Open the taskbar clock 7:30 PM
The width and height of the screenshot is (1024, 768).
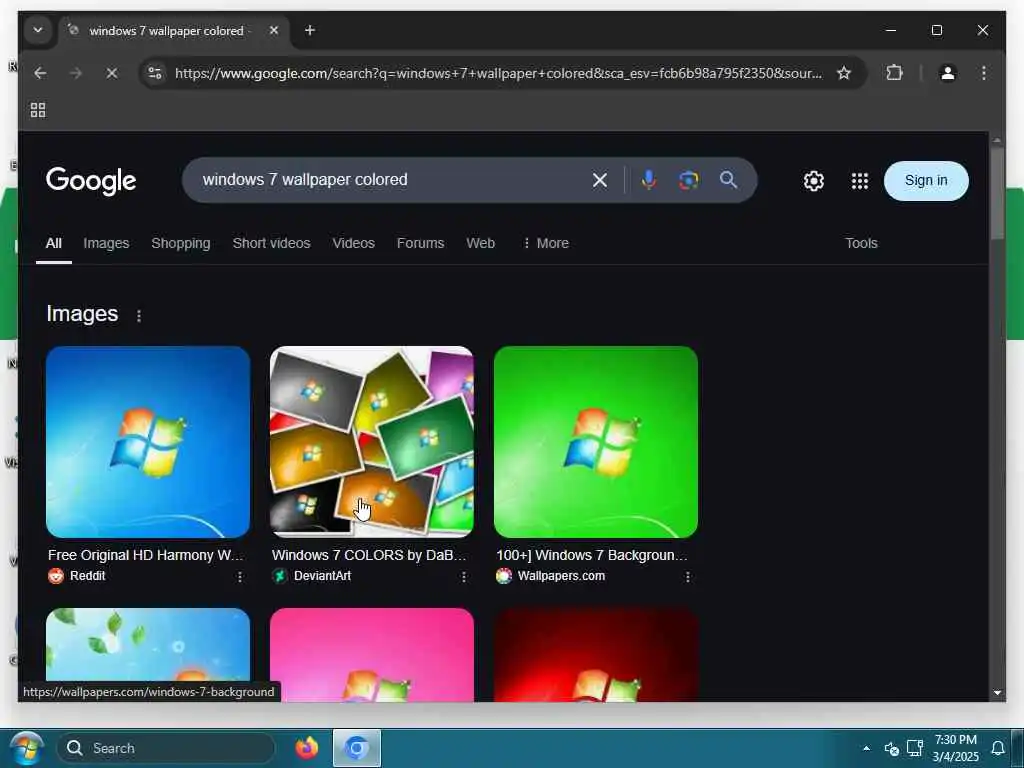955,748
